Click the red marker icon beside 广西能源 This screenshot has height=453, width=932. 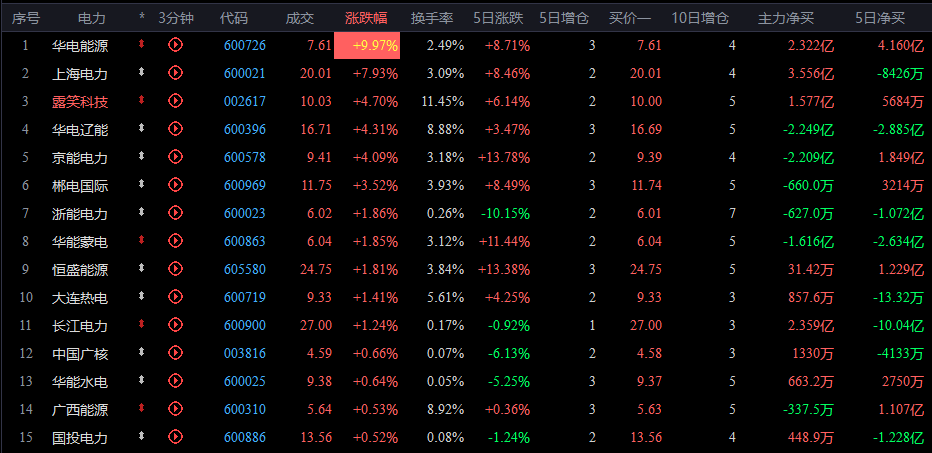[141, 408]
